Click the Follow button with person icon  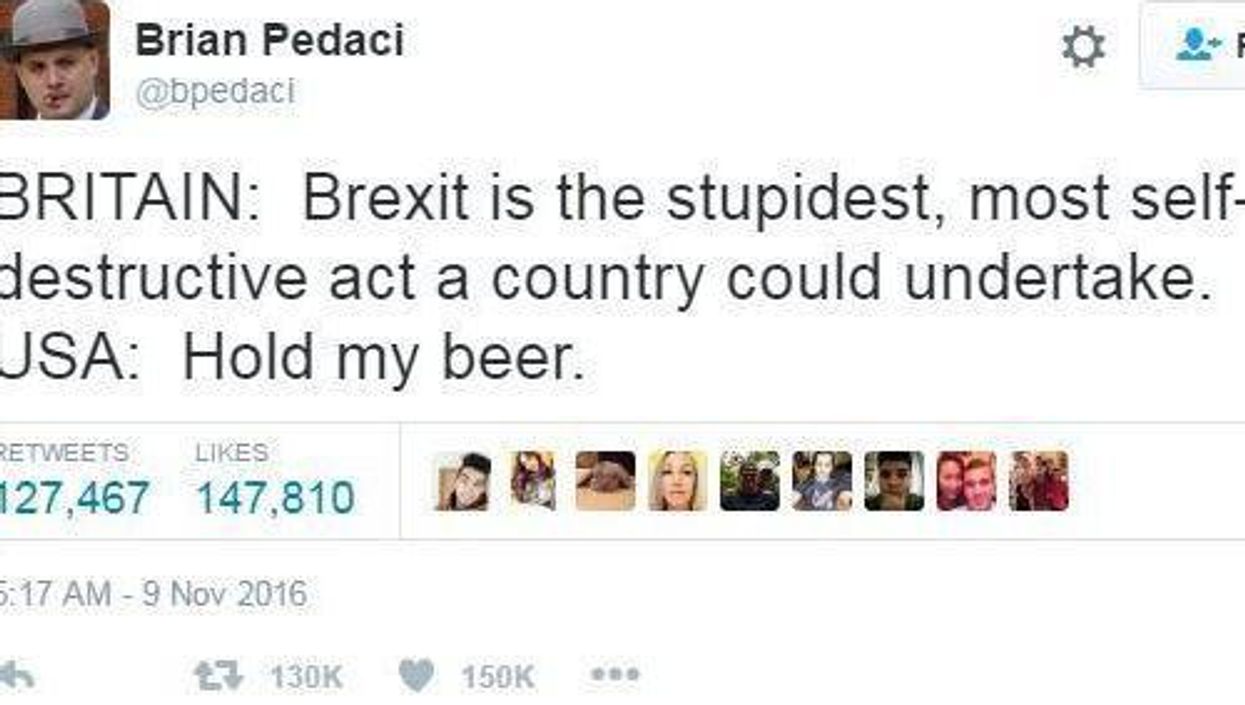click(x=1198, y=45)
